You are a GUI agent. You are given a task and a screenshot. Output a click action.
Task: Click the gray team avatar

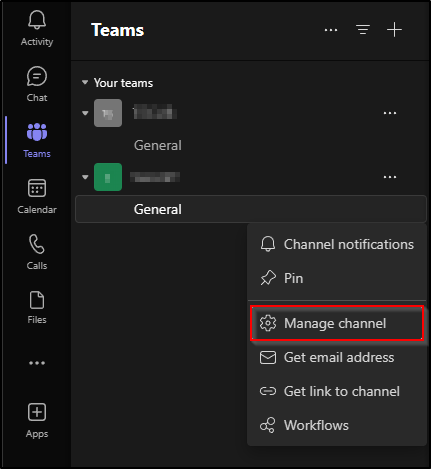tap(108, 113)
